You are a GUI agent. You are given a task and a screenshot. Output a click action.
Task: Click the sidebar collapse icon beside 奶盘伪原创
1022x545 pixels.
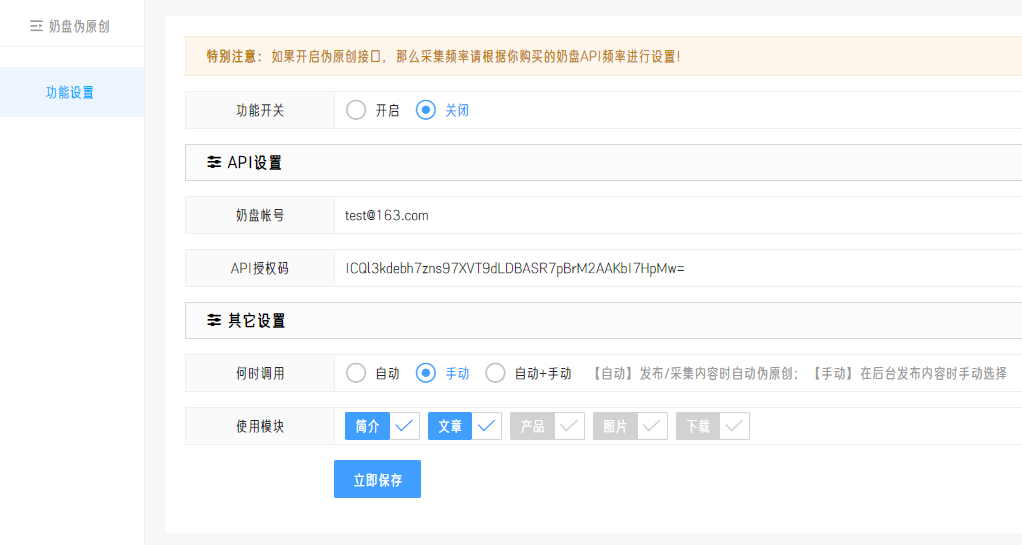coord(36,26)
